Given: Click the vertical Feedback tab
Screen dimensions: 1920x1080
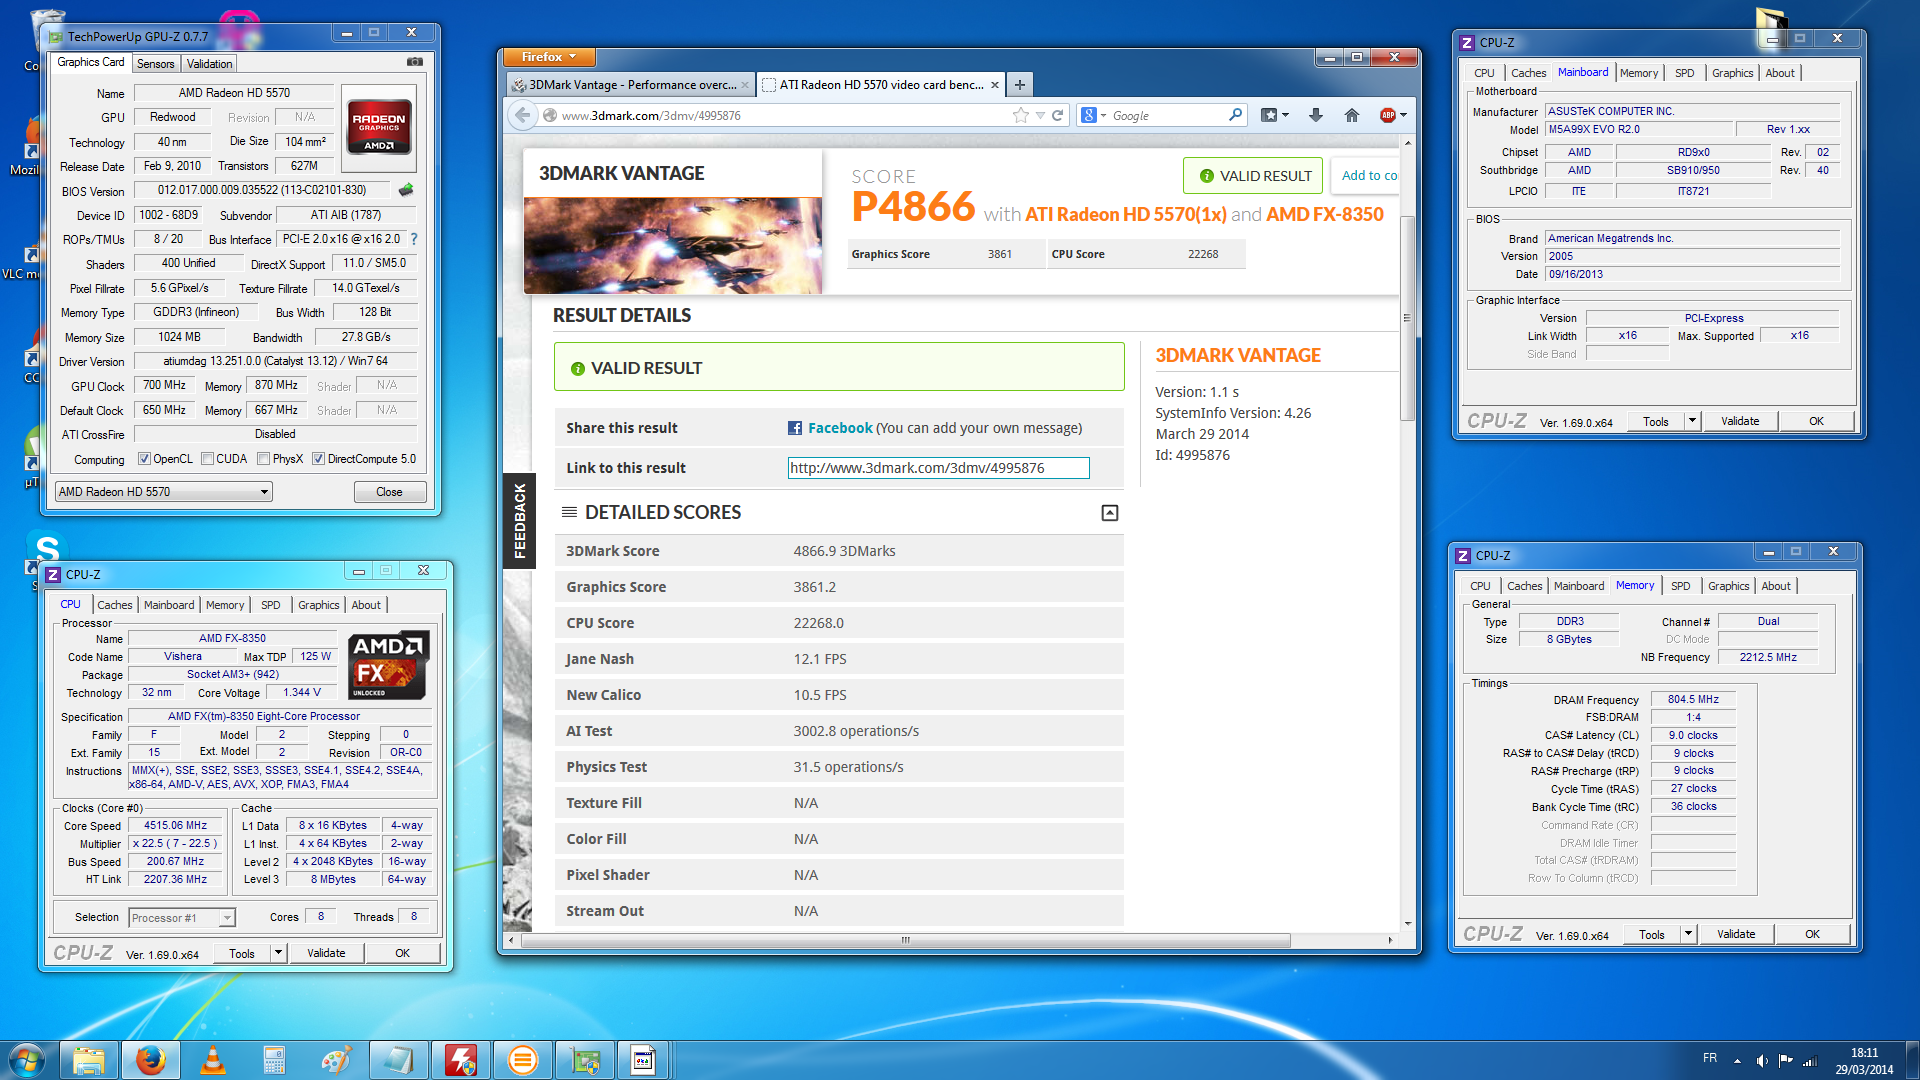Looking at the screenshot, I should pyautogui.click(x=519, y=520).
